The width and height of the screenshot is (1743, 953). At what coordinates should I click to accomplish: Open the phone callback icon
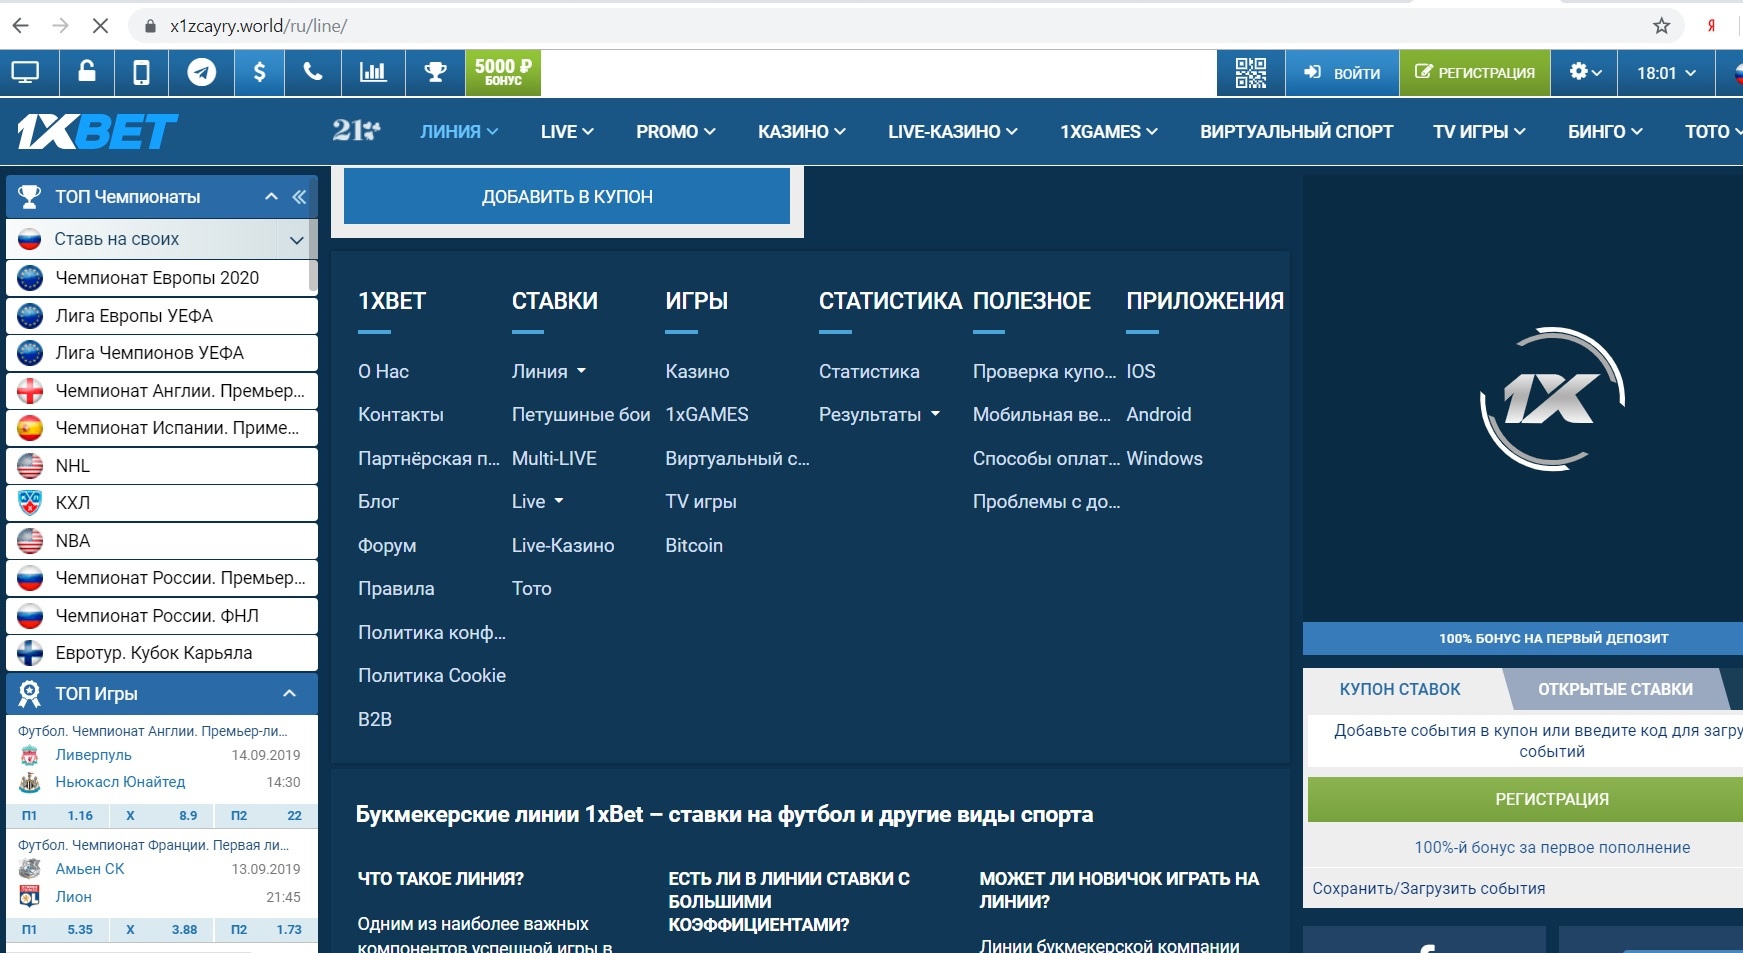point(313,73)
